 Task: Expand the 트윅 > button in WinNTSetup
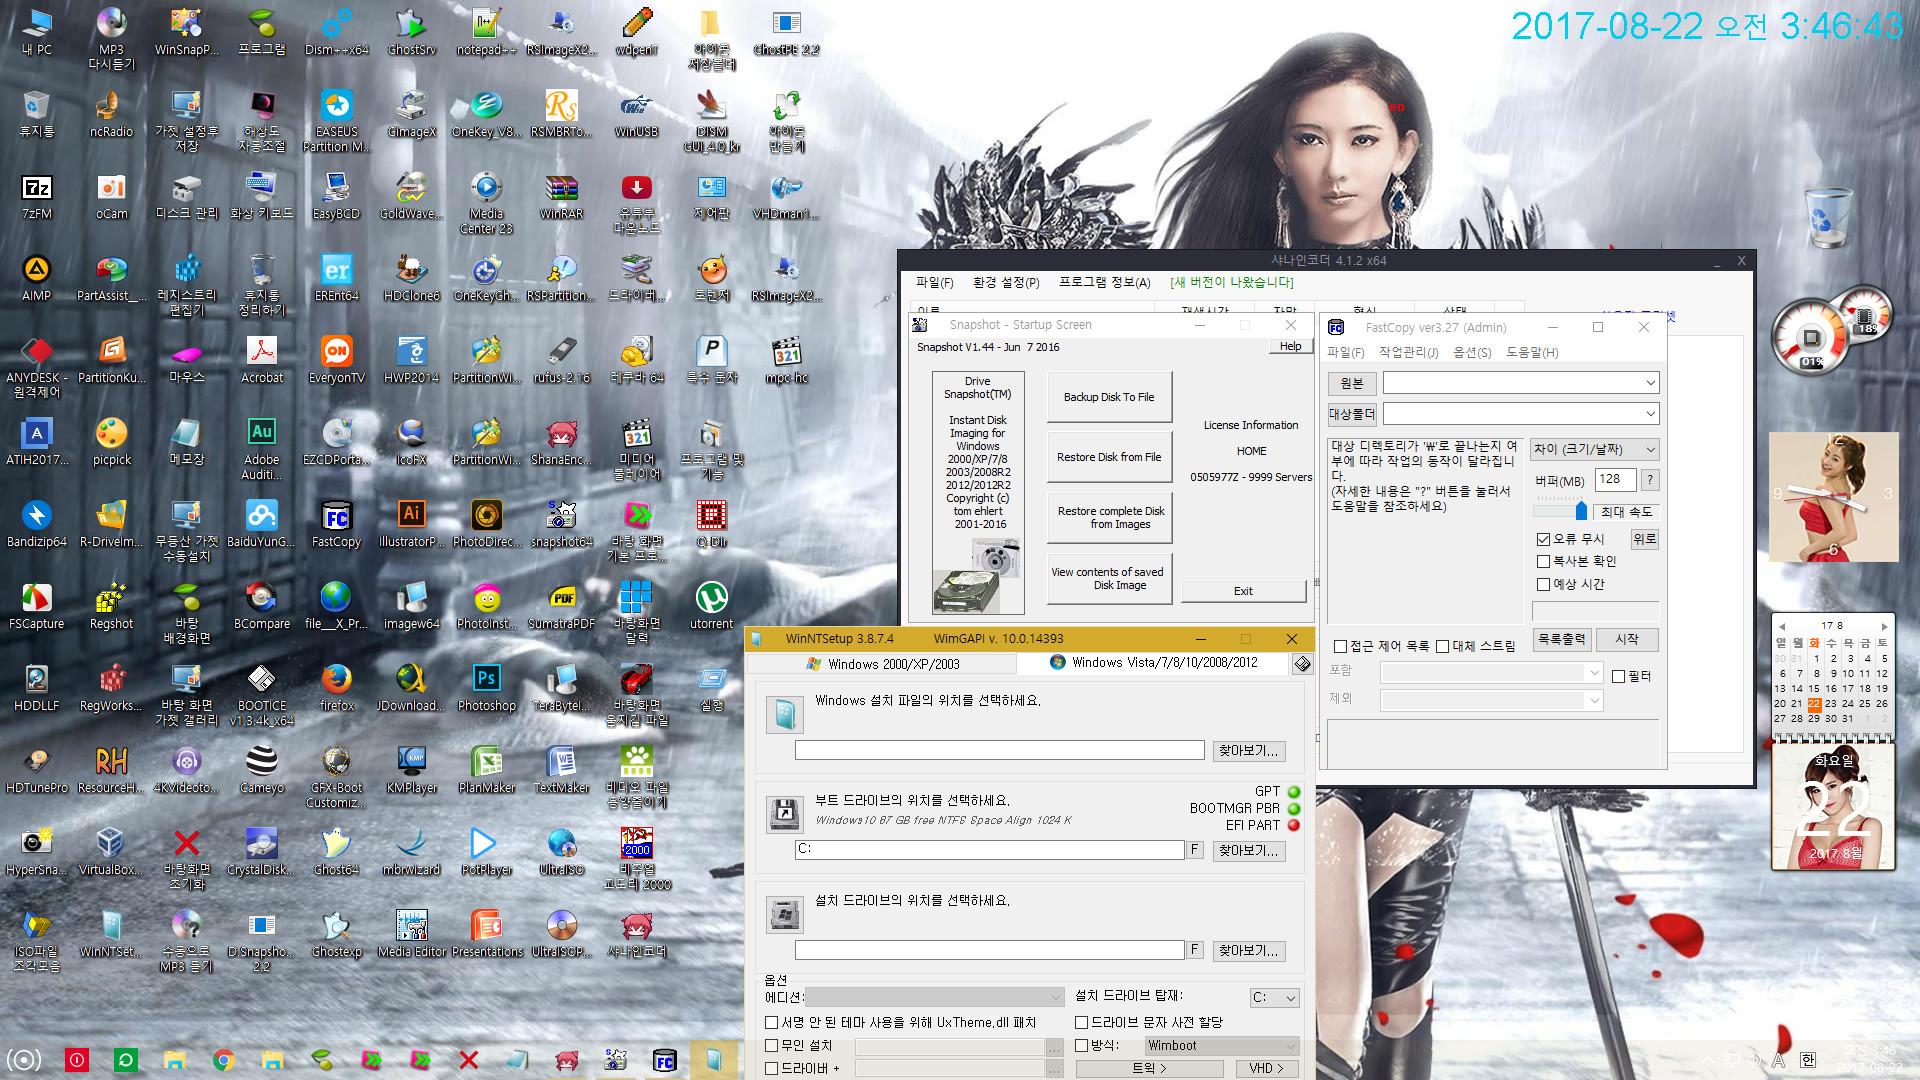pyautogui.click(x=1149, y=1068)
